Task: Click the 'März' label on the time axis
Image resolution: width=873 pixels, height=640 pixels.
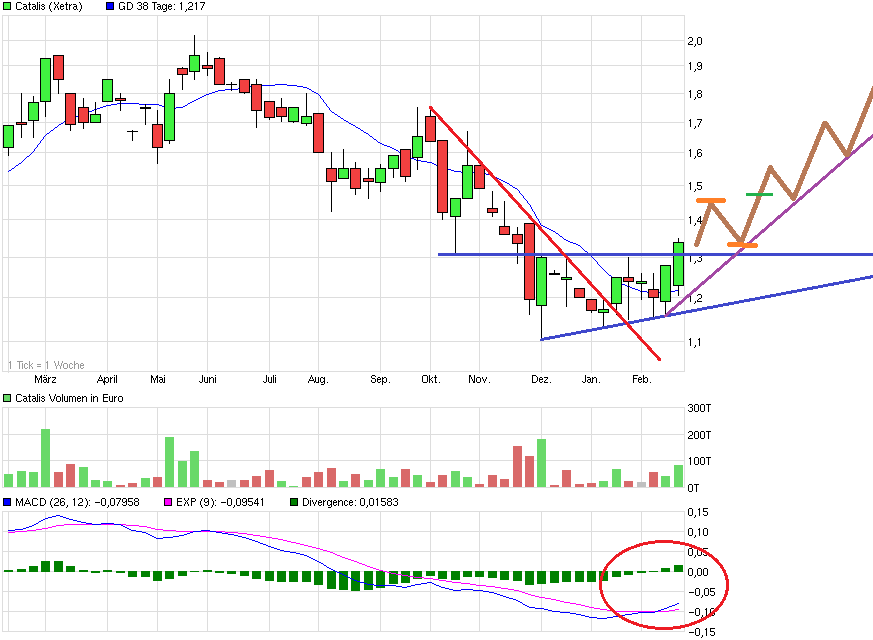Action: pos(45,380)
